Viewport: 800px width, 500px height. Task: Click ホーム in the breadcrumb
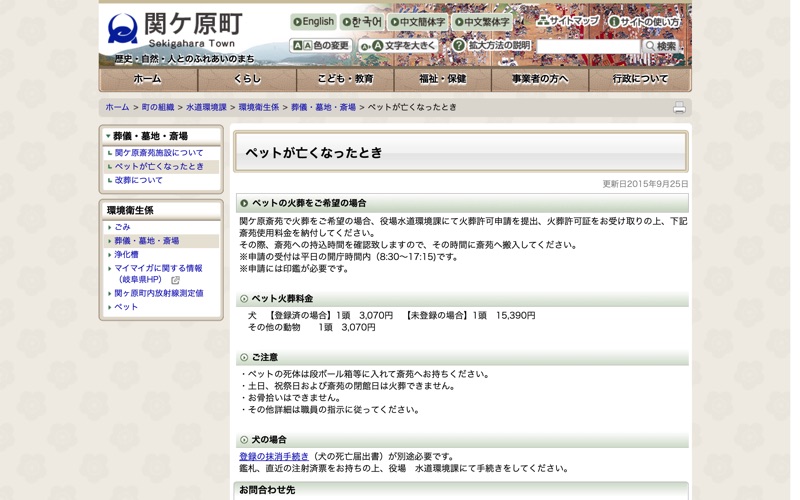click(117, 107)
